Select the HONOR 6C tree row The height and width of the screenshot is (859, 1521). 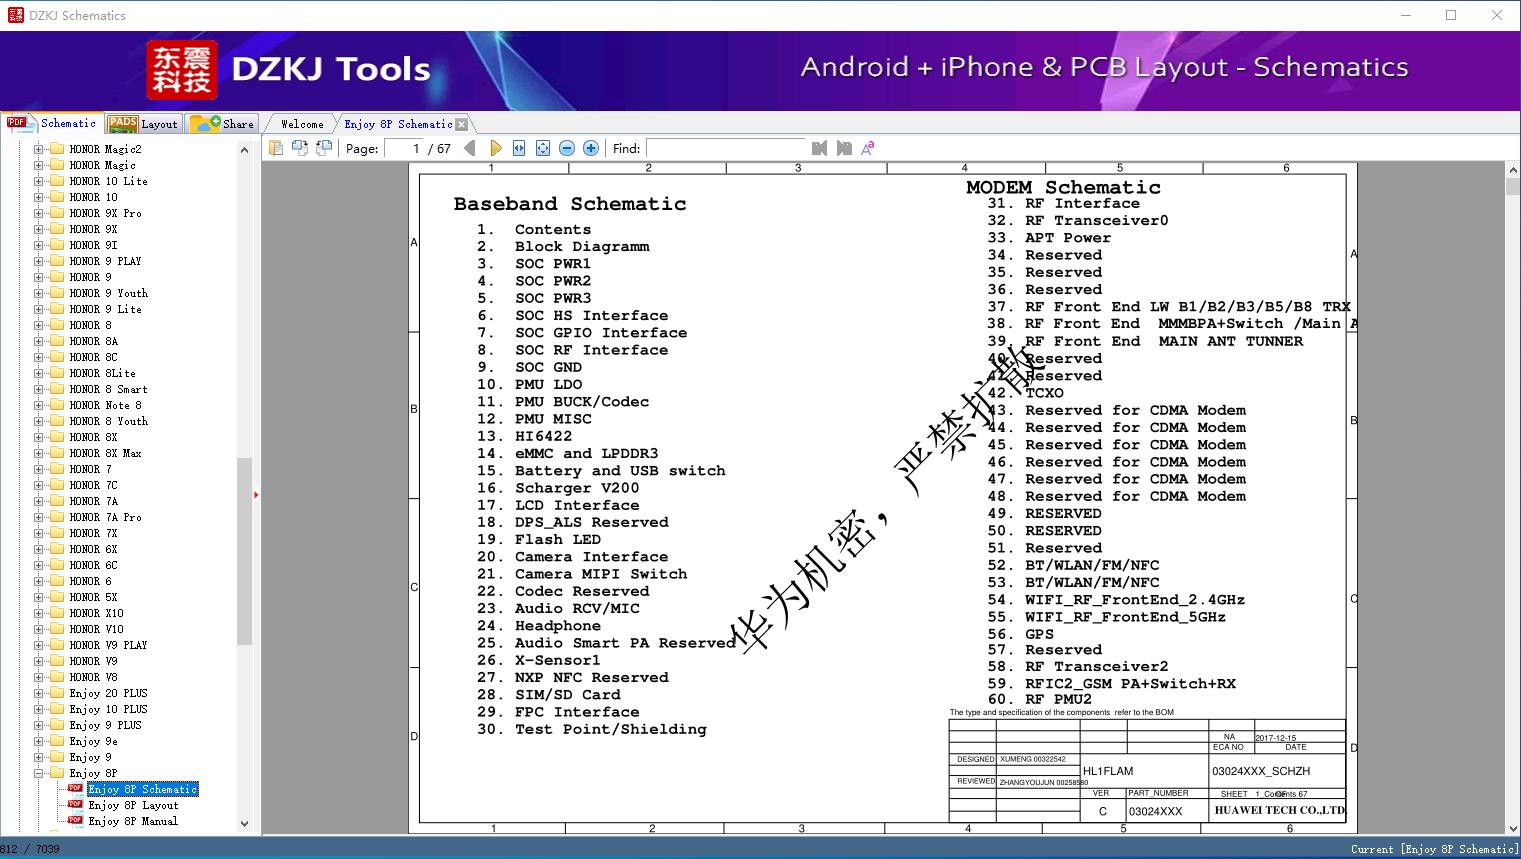point(93,565)
